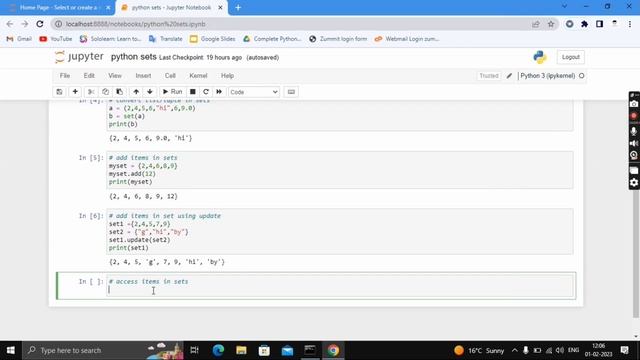Share this page icon in address bar

536,24
